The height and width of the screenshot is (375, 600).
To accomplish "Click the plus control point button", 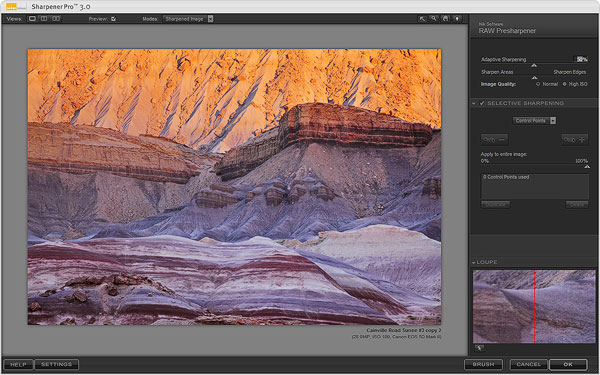I will point(575,140).
